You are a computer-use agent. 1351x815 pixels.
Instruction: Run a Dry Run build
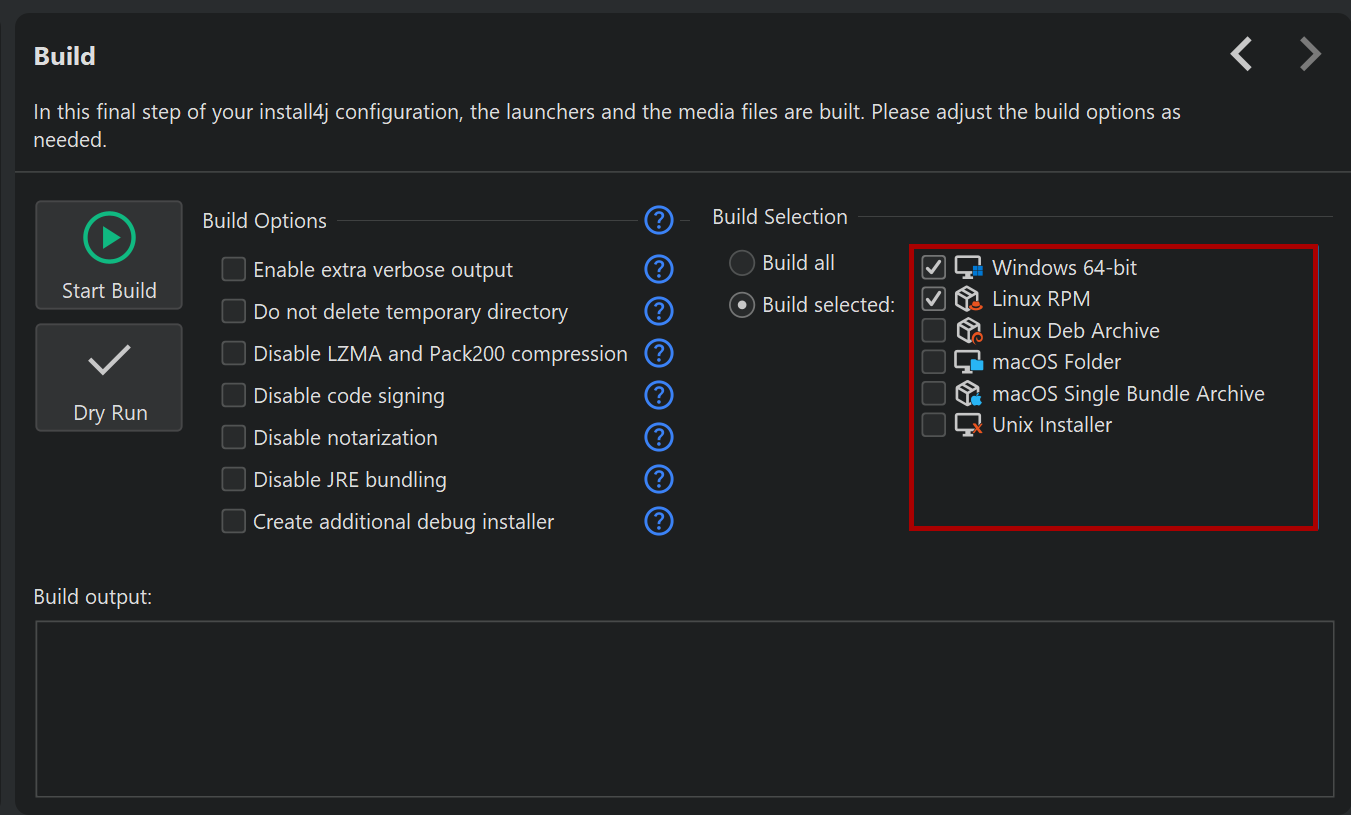coord(109,378)
